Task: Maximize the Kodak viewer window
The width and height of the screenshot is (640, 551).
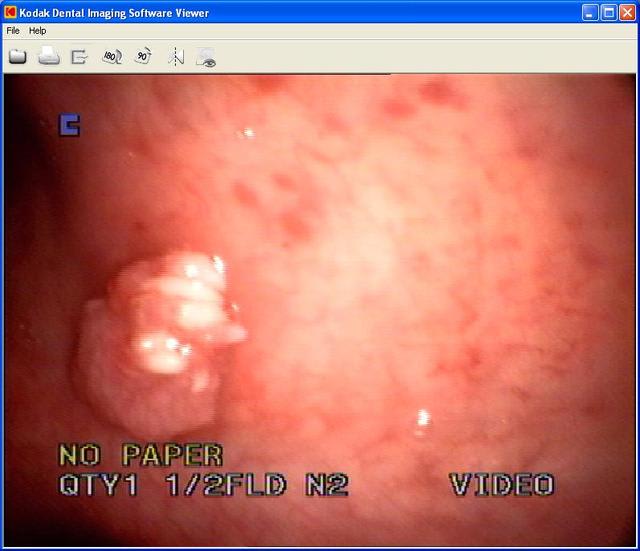Action: click(608, 13)
